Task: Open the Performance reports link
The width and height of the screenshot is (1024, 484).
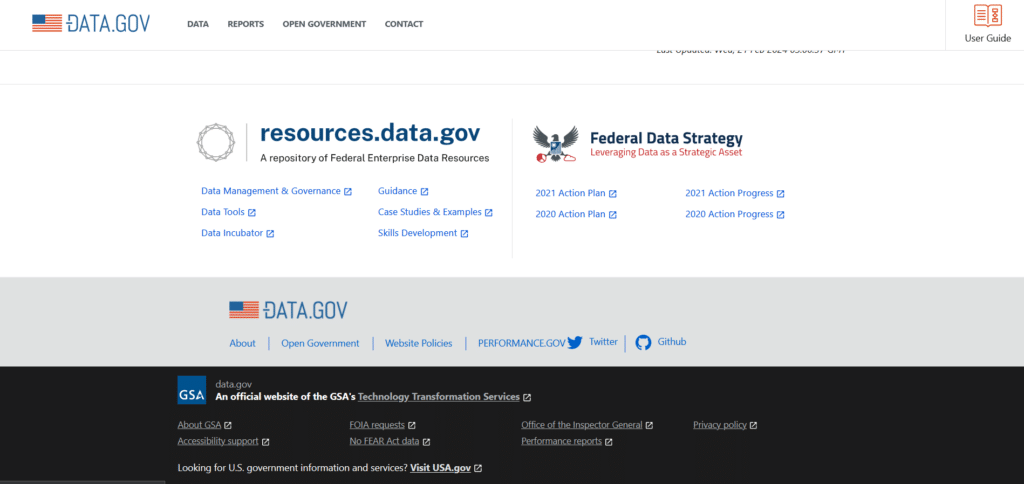Action: [x=562, y=441]
